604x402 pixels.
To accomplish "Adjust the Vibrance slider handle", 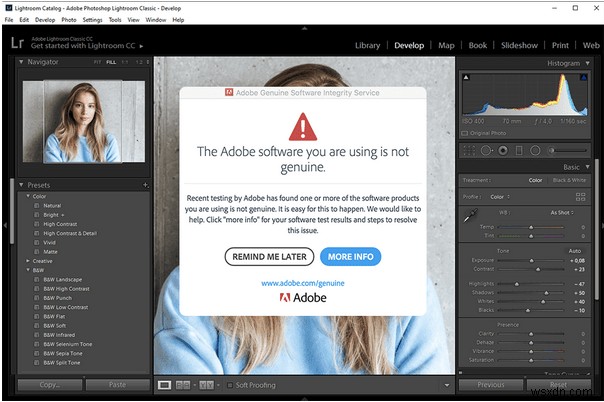I will click(x=531, y=352).
